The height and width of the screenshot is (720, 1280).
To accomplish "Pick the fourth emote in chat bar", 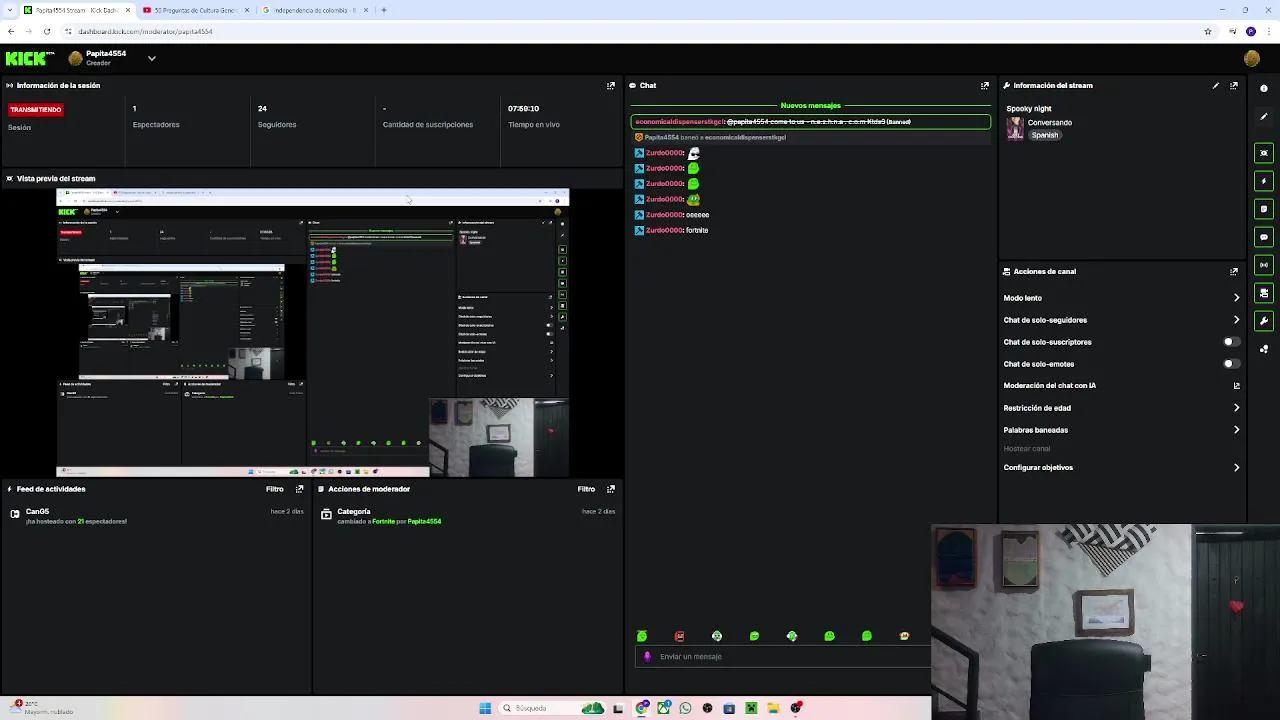I will (x=754, y=636).
